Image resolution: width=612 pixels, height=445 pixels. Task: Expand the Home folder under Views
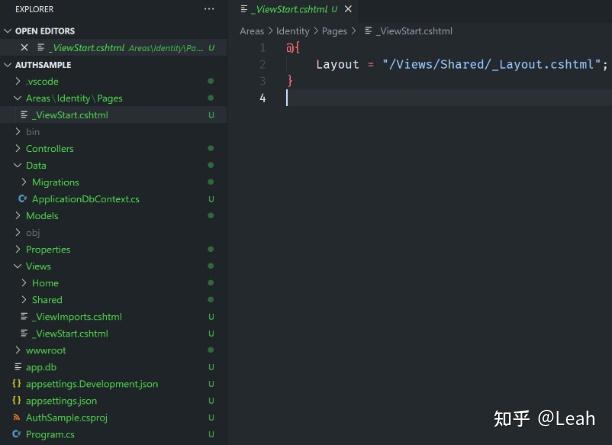[x=24, y=283]
